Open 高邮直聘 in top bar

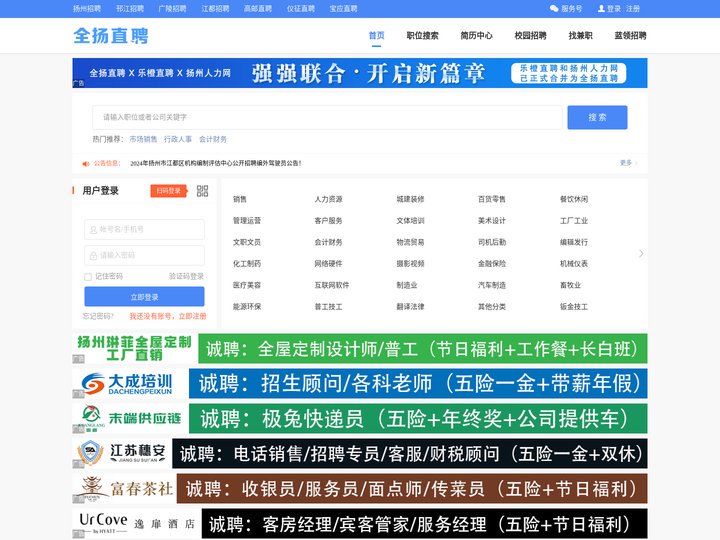point(258,9)
